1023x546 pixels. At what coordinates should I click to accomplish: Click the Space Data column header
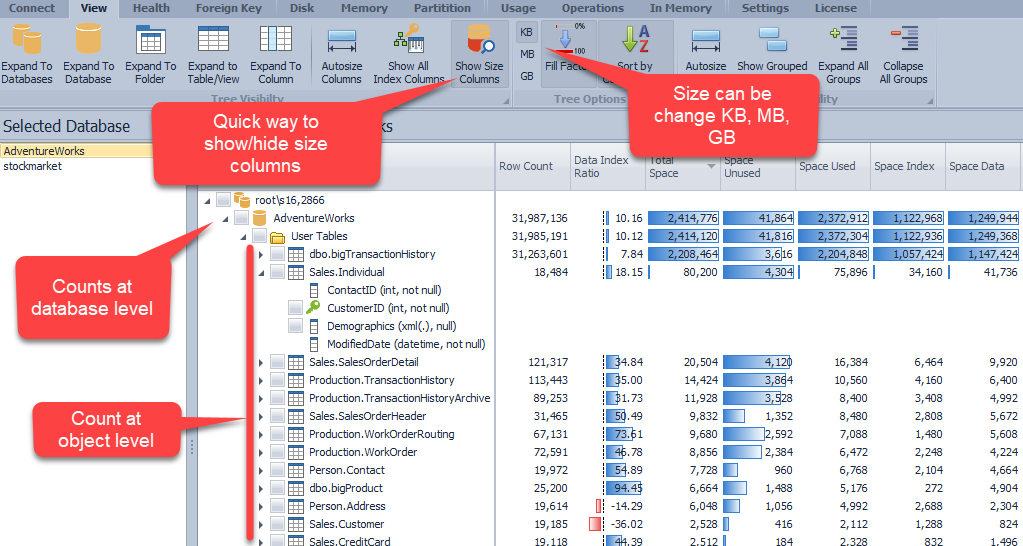[983, 166]
